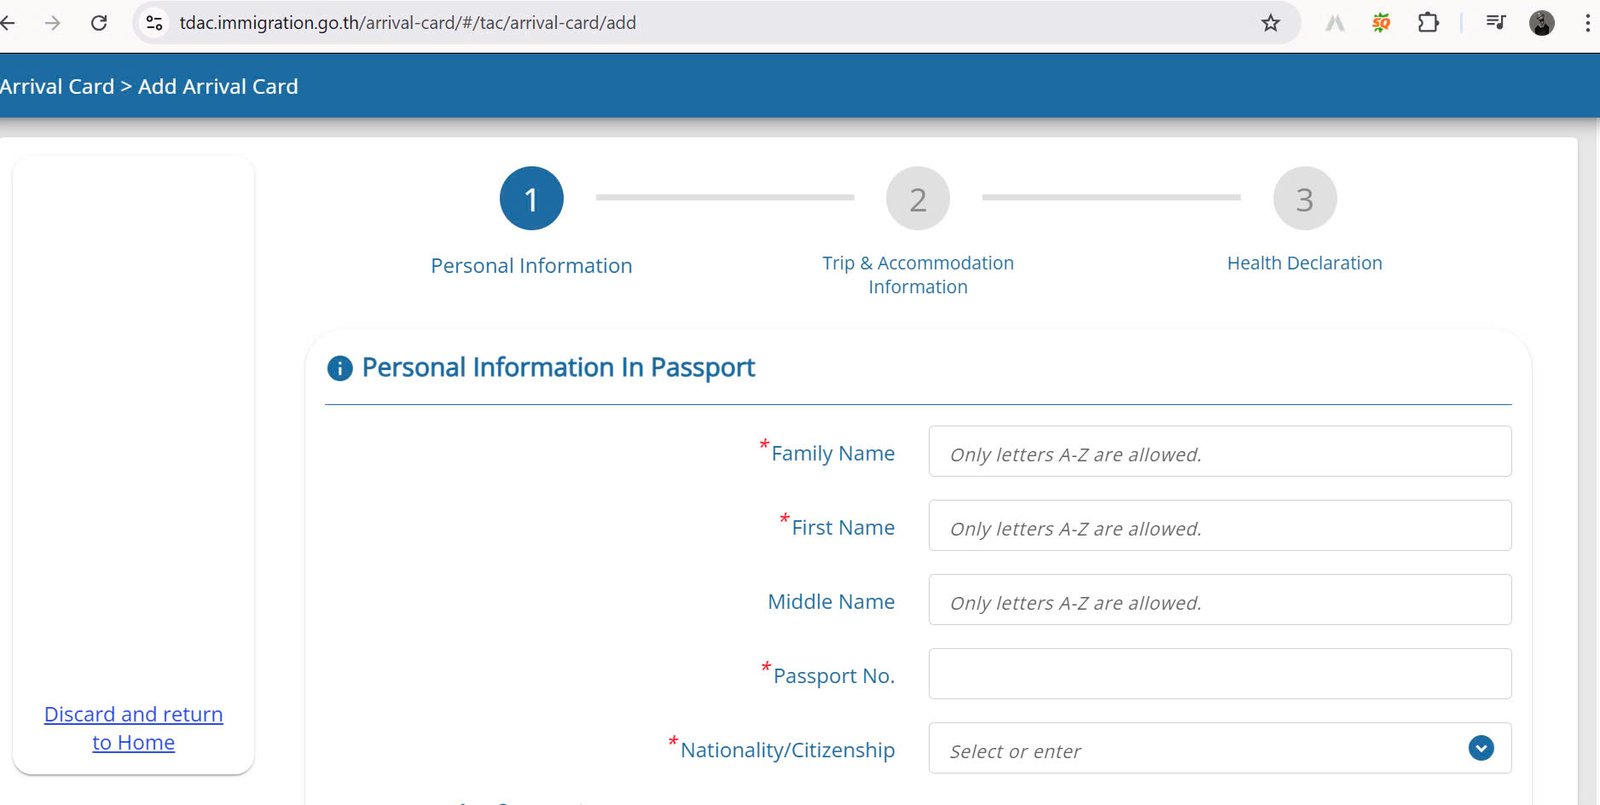Open the extensions puzzle-piece menu
This screenshot has height=805, width=1600.
tap(1428, 22)
